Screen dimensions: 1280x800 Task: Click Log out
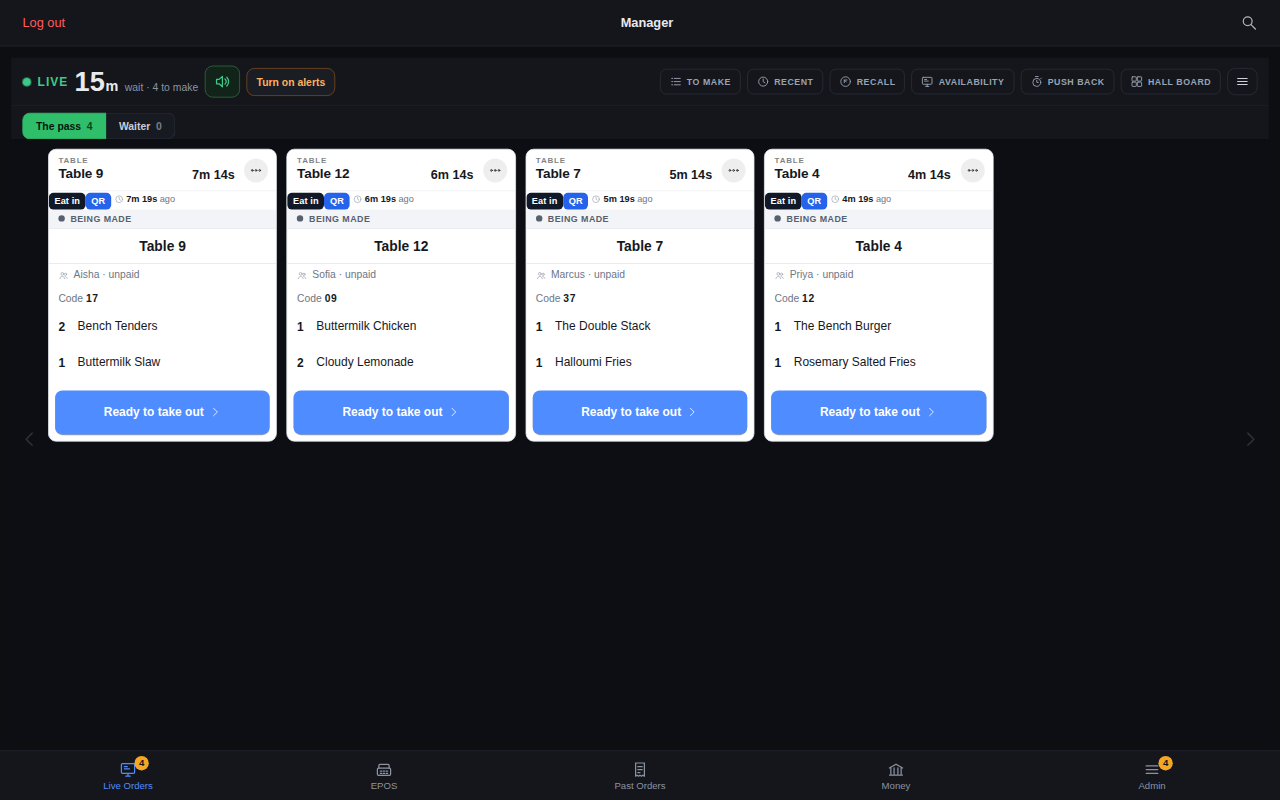[x=44, y=23]
